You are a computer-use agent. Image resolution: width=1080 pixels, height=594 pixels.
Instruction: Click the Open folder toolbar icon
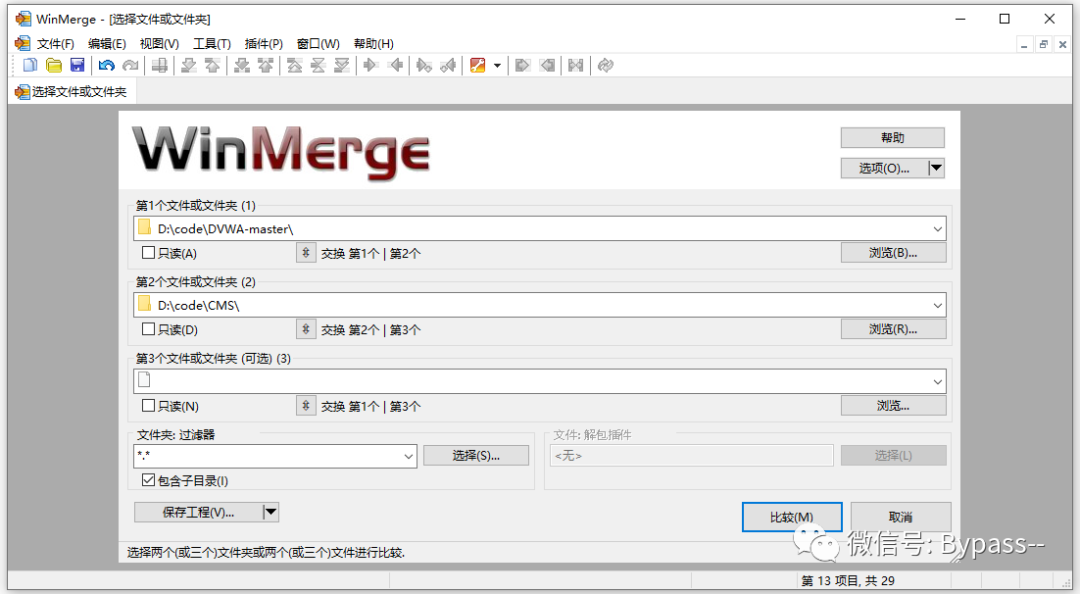pyautogui.click(x=54, y=65)
